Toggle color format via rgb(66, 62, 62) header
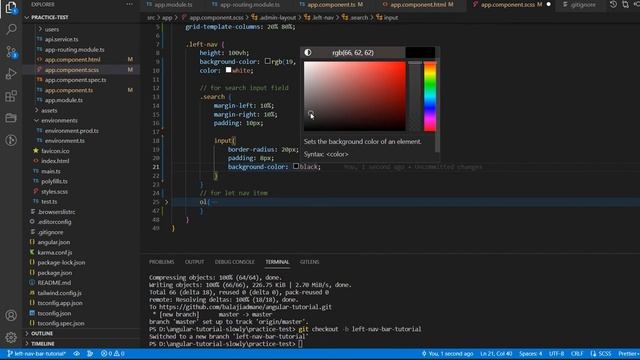This screenshot has height=360, width=640. pos(353,52)
